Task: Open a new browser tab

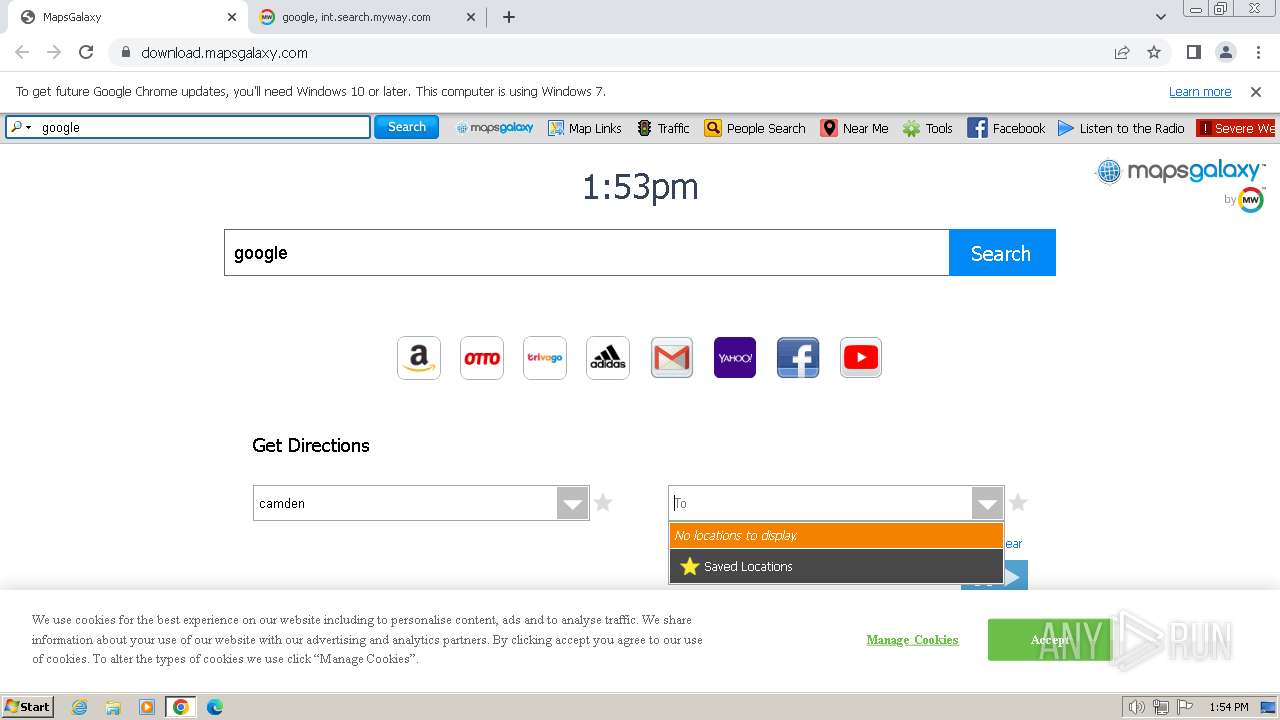Action: [509, 17]
